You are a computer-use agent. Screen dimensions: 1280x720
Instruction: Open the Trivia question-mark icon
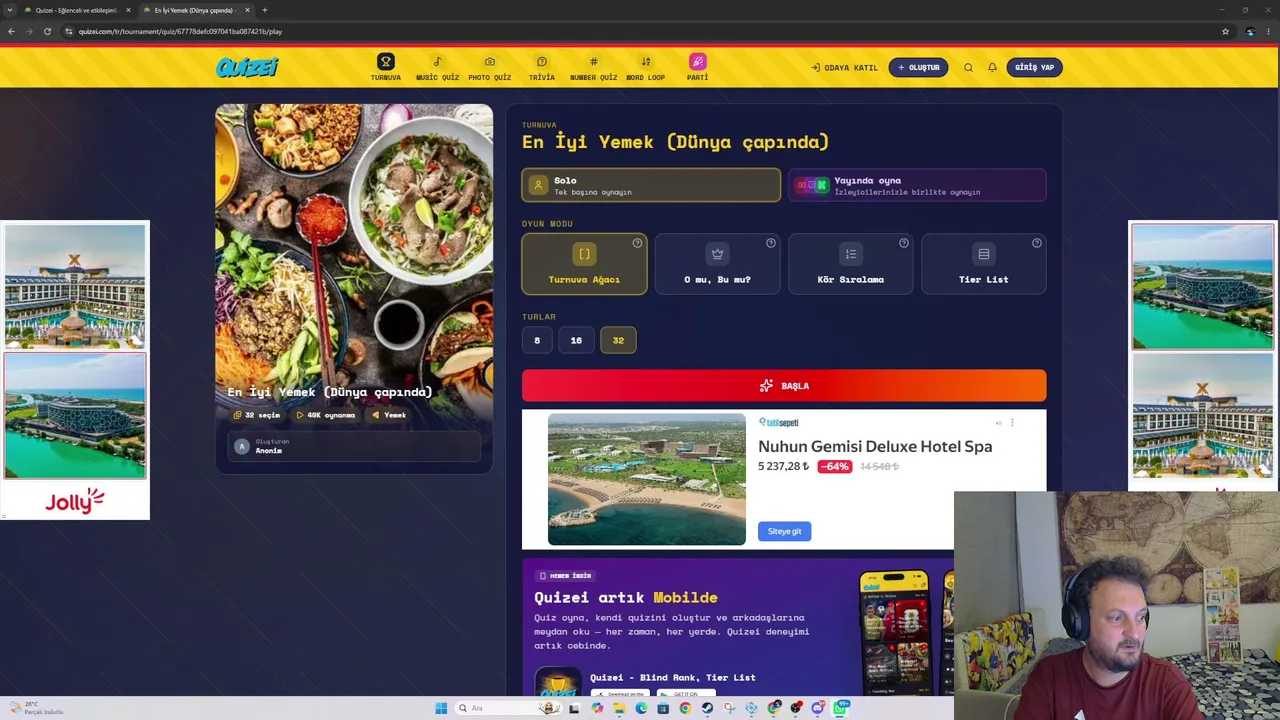point(542,62)
